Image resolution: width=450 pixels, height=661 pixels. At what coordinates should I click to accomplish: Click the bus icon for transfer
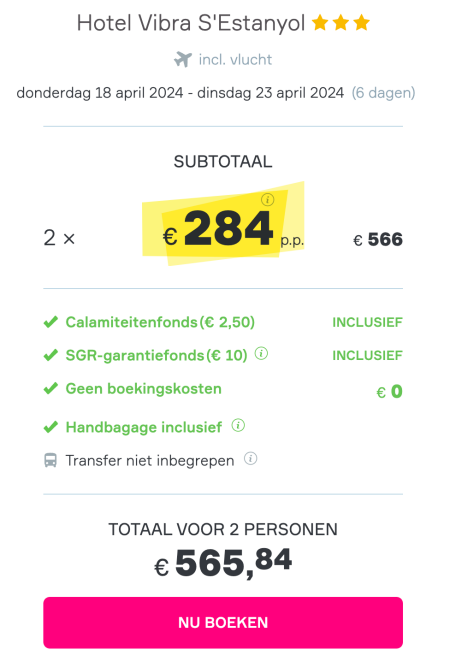pos(50,460)
